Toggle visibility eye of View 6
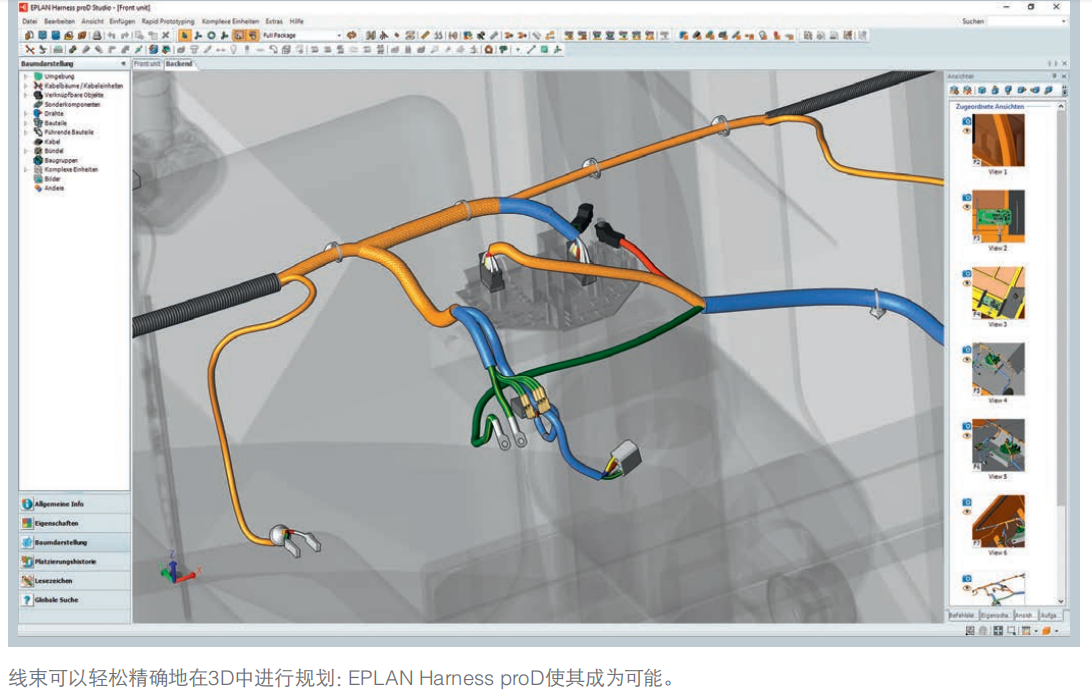 coord(967,512)
